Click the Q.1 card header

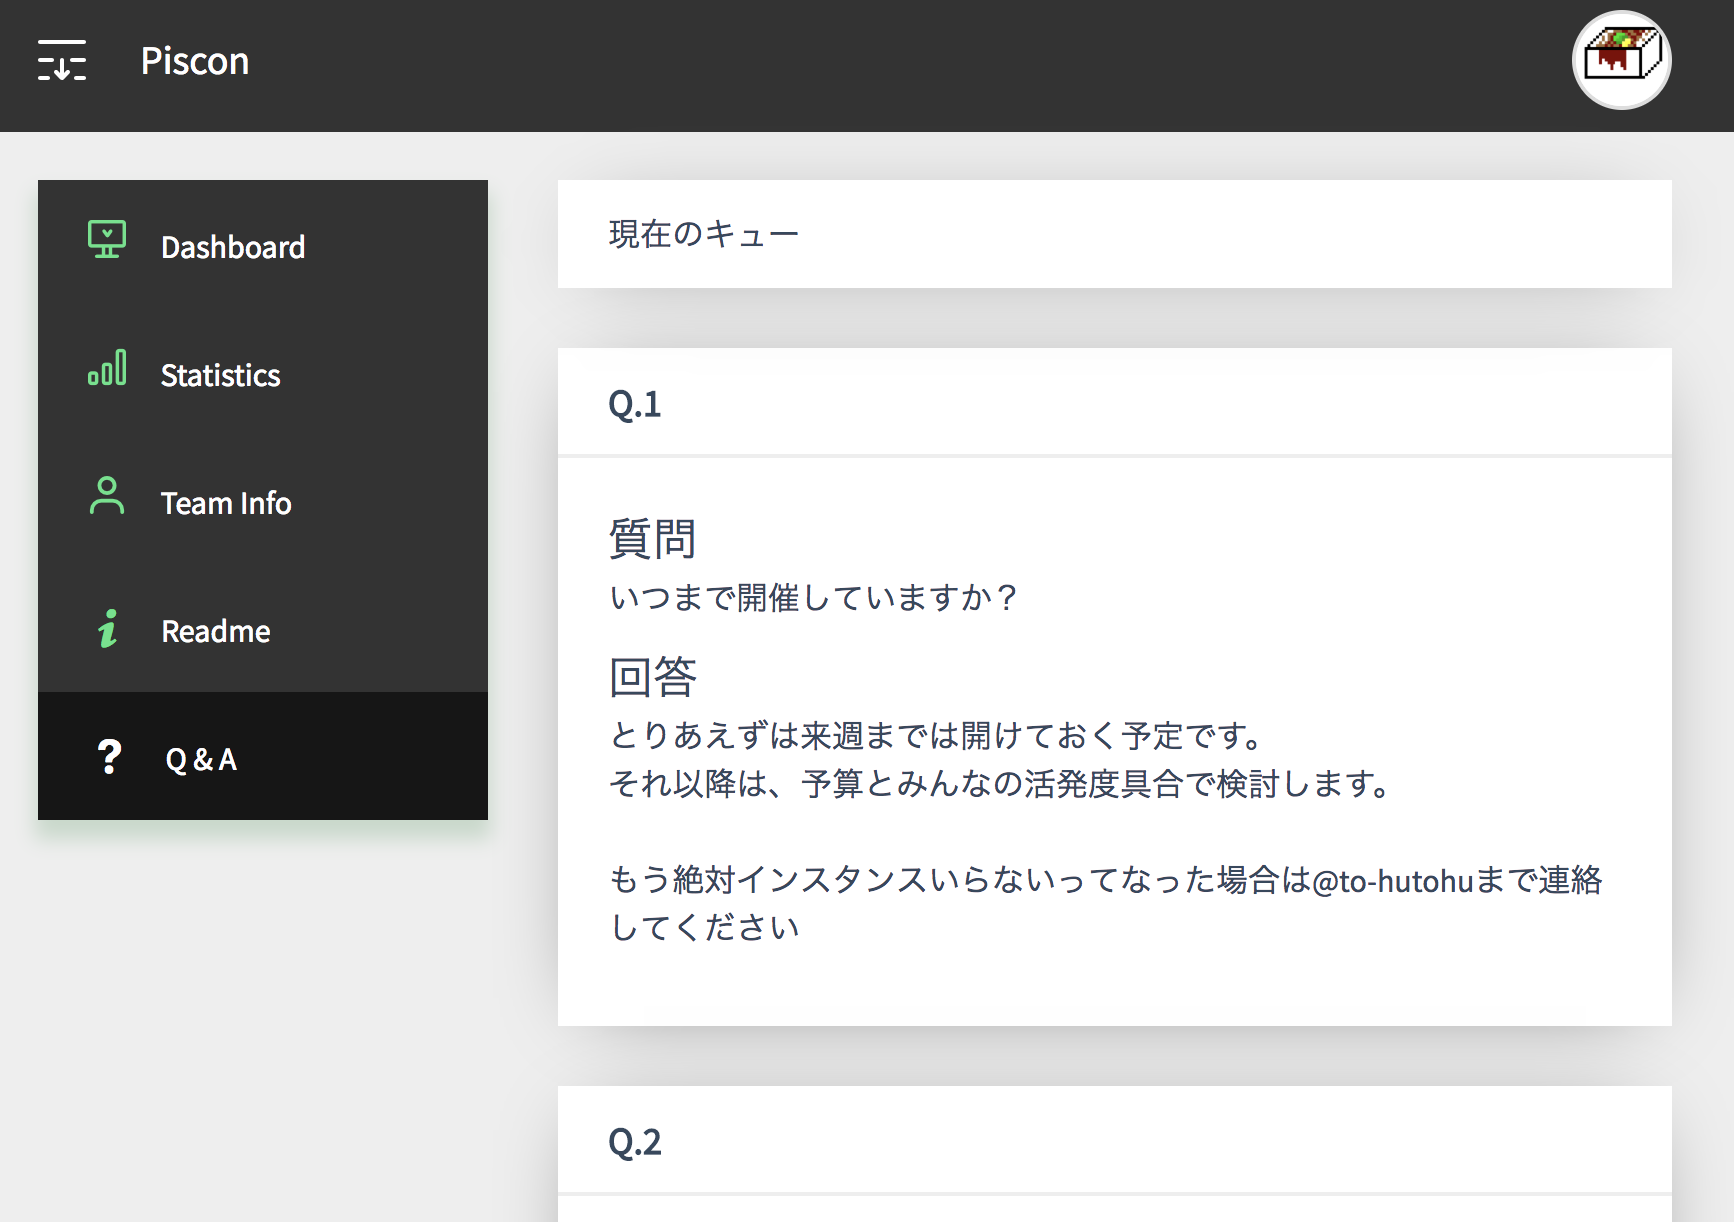[x=1114, y=403]
